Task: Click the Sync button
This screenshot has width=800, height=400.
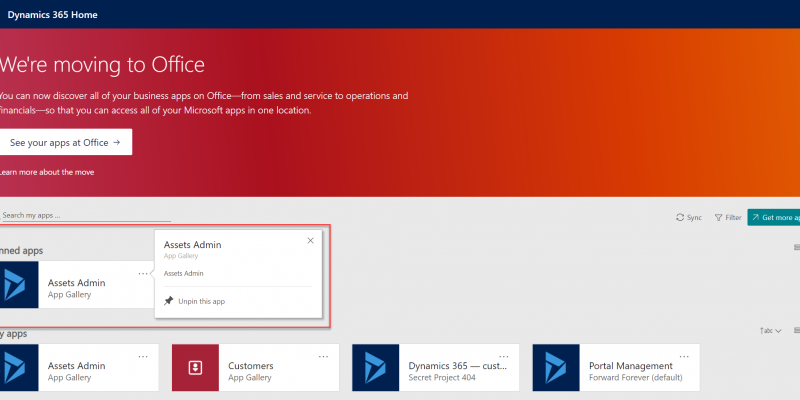Action: [x=689, y=217]
